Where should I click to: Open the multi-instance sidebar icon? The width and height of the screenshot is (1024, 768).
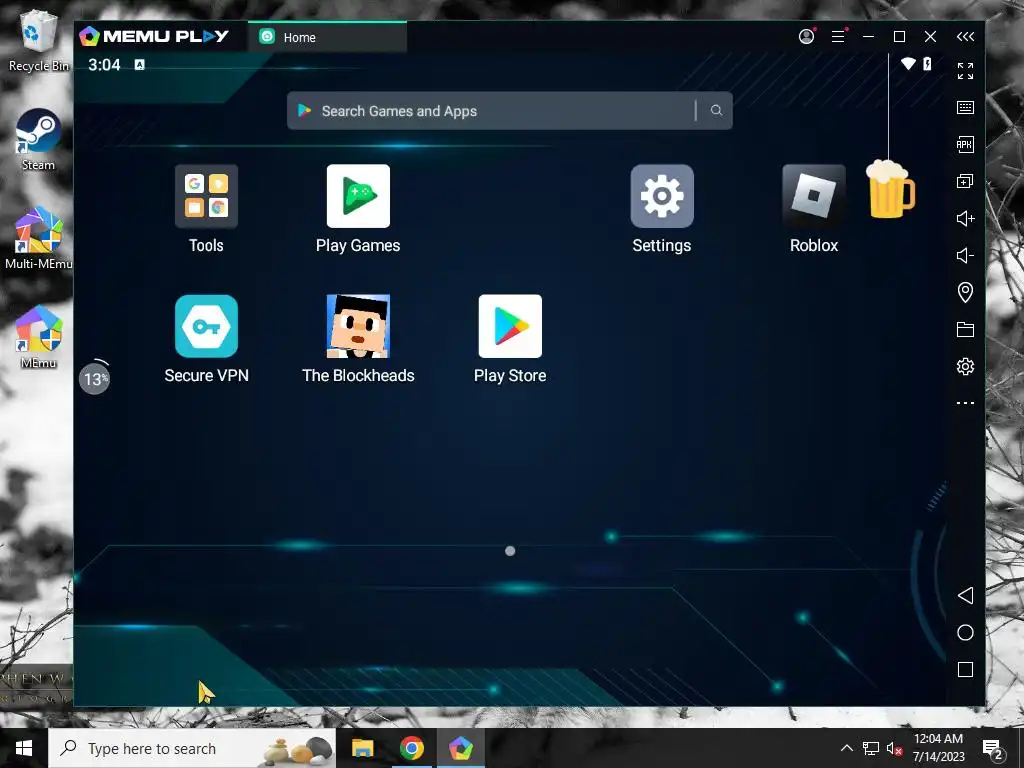[x=965, y=182]
